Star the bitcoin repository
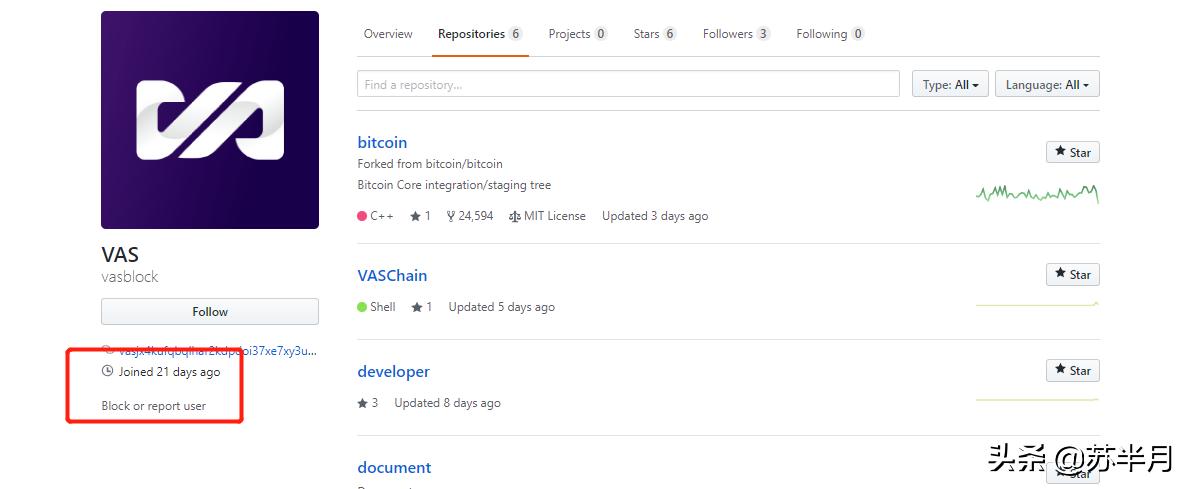The width and height of the screenshot is (1191, 489). 1072,152
